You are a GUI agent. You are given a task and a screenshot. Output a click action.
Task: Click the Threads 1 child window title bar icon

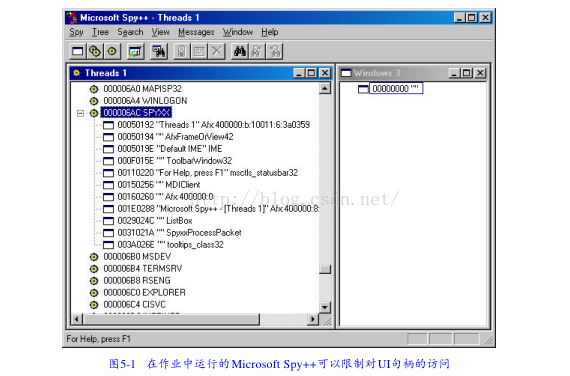77,73
